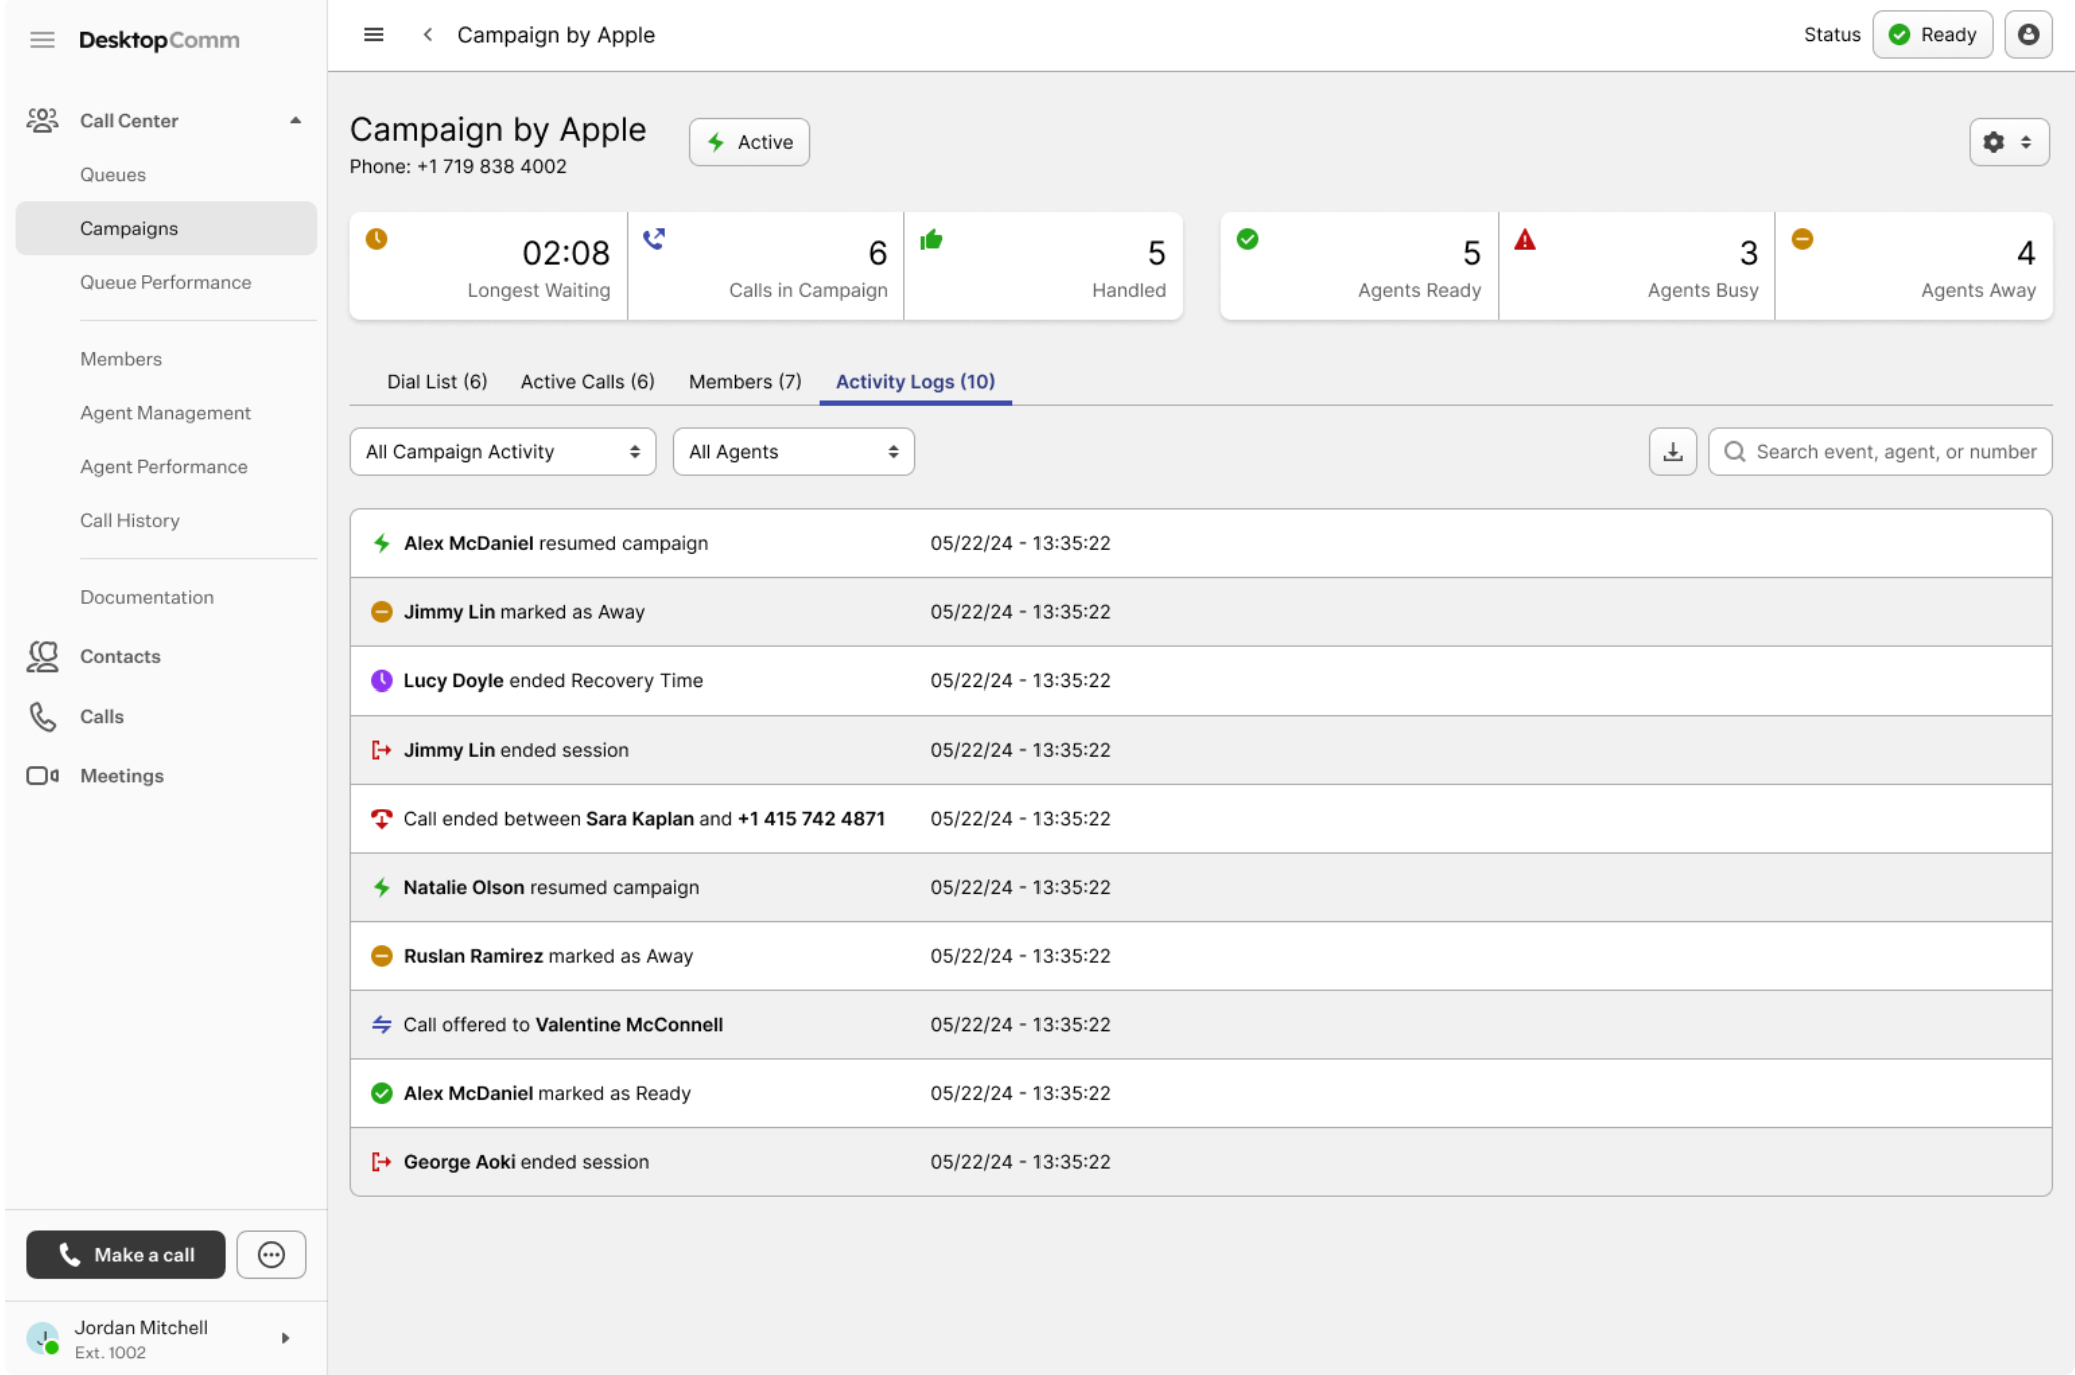This screenshot has height=1375, width=2075.
Task: Expand the Jordan Mitchell user menu
Action: click(x=285, y=1338)
